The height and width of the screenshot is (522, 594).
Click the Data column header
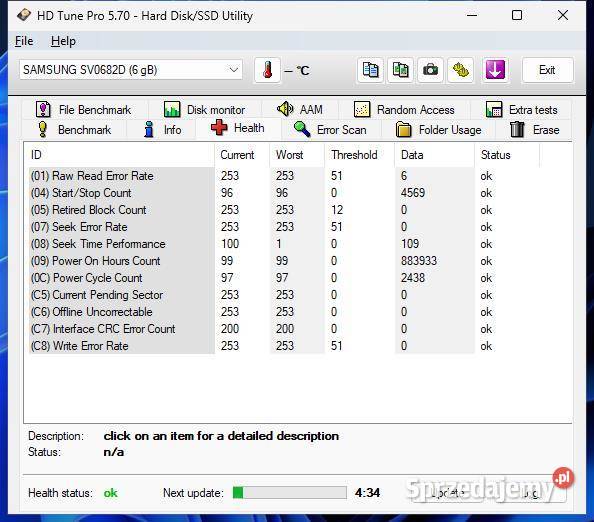(x=435, y=155)
